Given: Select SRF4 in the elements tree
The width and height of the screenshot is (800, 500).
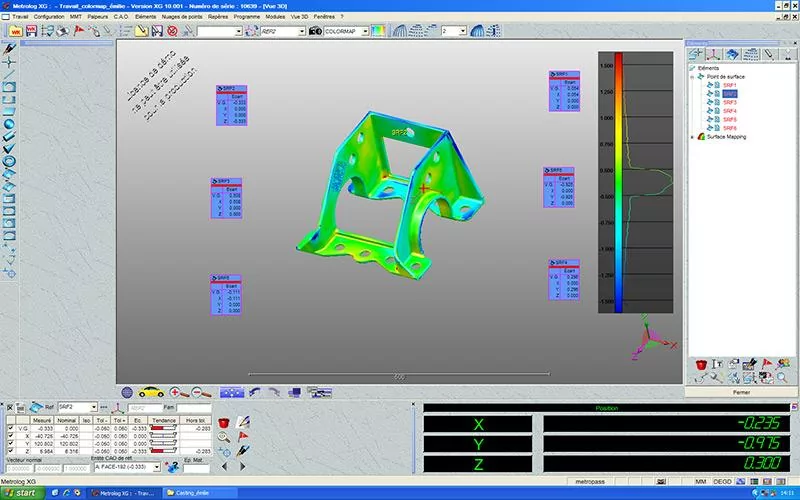Looking at the screenshot, I should pyautogui.click(x=729, y=111).
